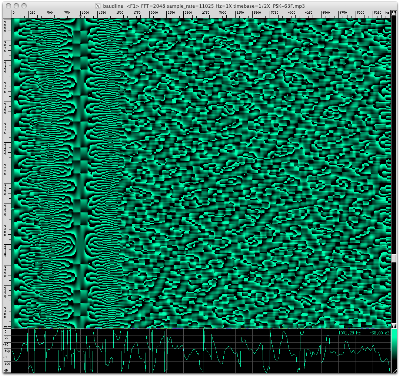Click the vertical scrollbar thumb on the right edge
400x377 pixels.
(394, 258)
